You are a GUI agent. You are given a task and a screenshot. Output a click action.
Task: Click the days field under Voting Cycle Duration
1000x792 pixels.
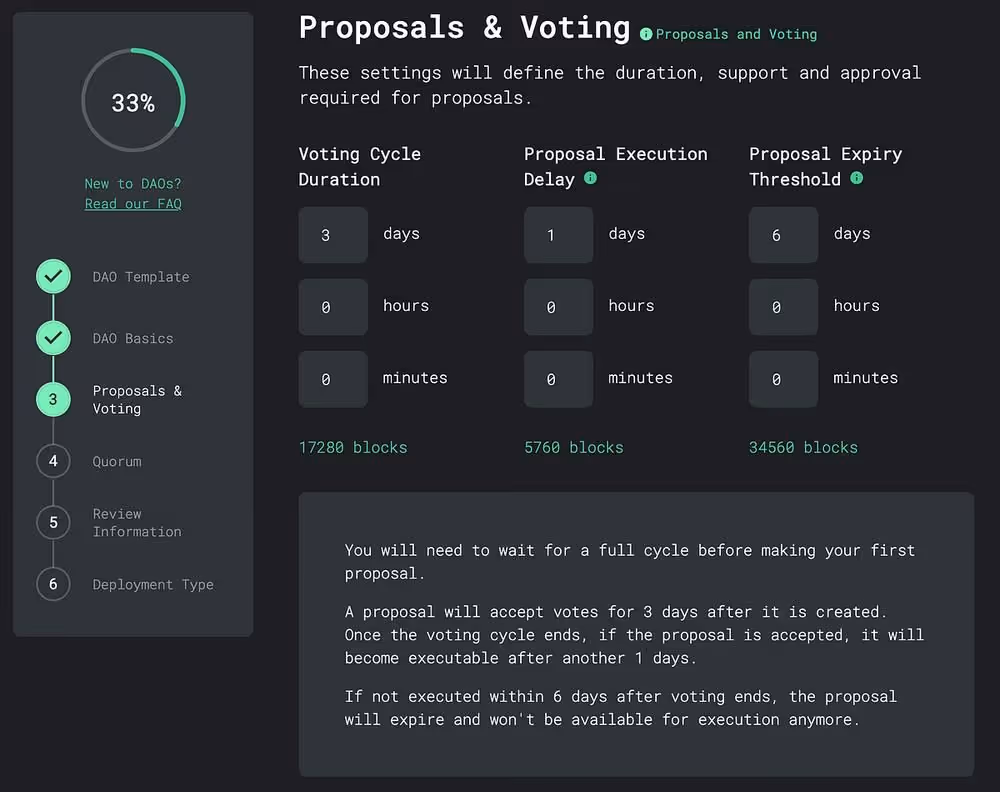click(333, 234)
